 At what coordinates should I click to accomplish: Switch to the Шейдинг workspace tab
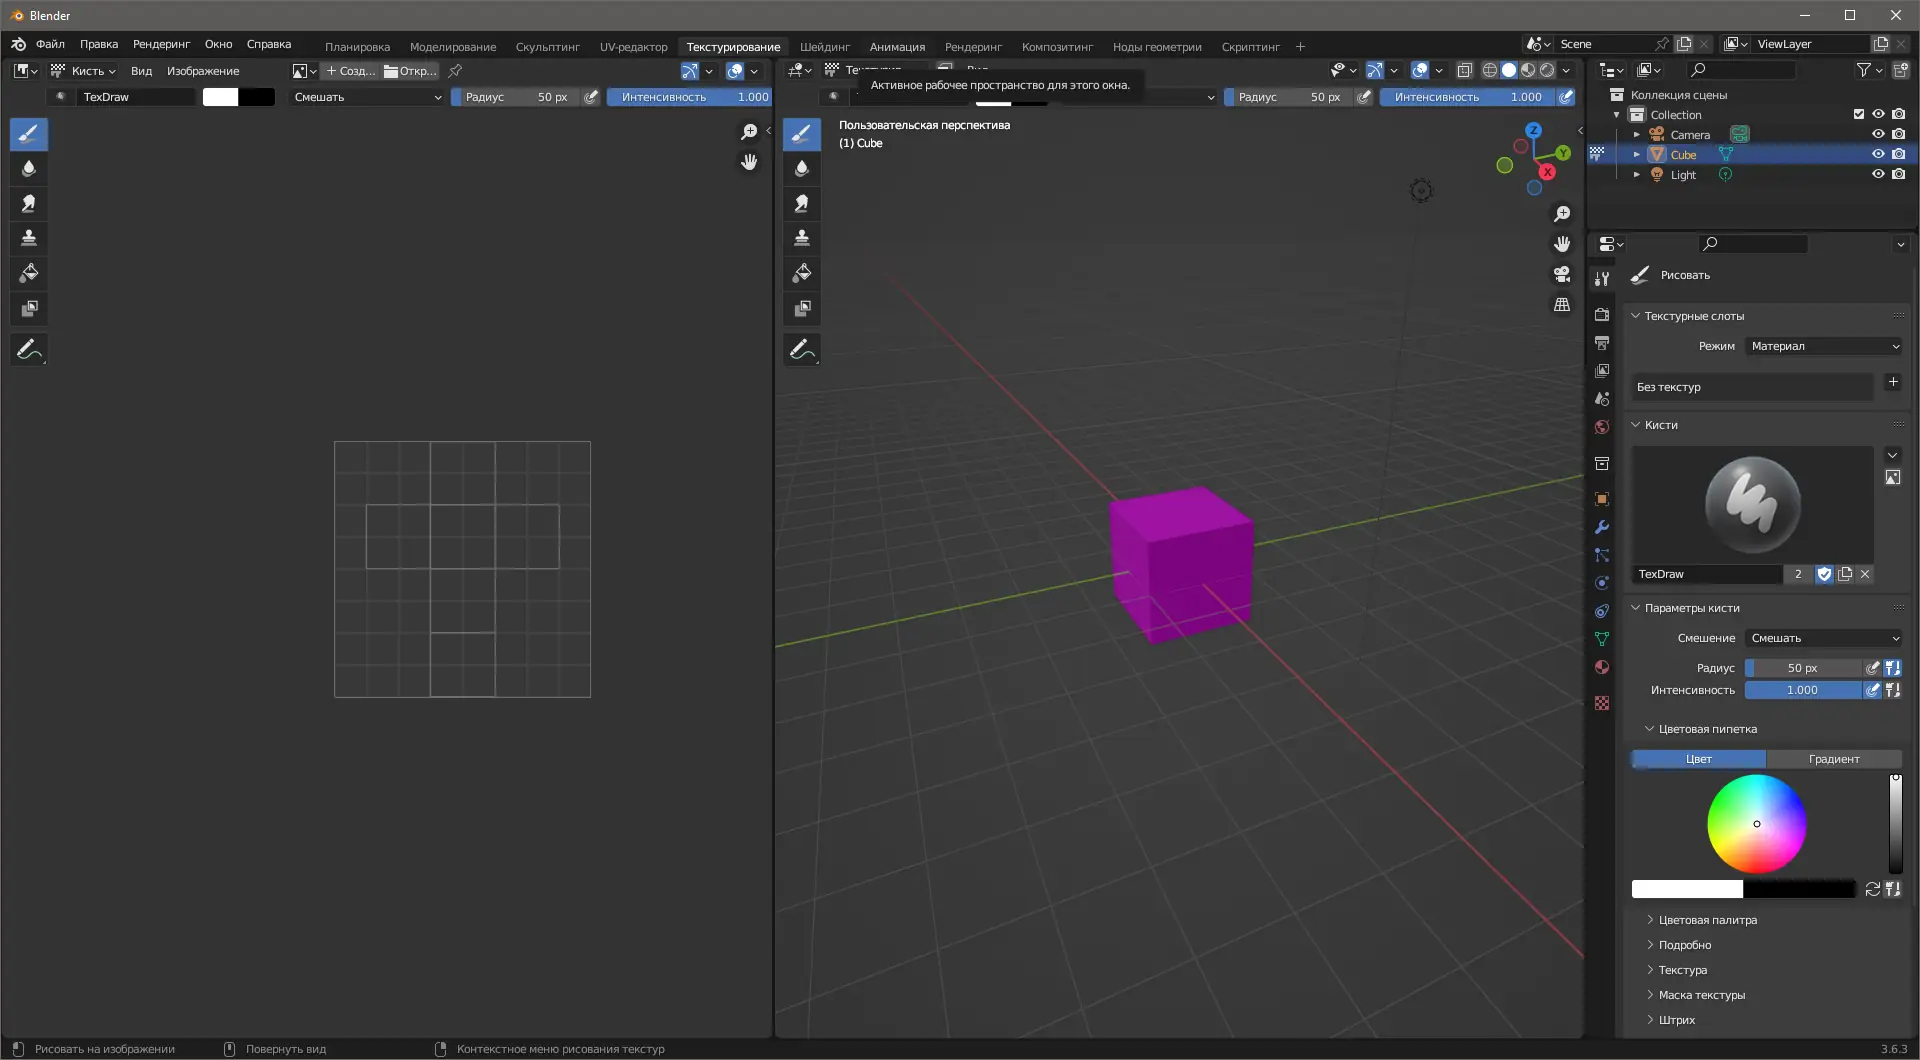825,47
